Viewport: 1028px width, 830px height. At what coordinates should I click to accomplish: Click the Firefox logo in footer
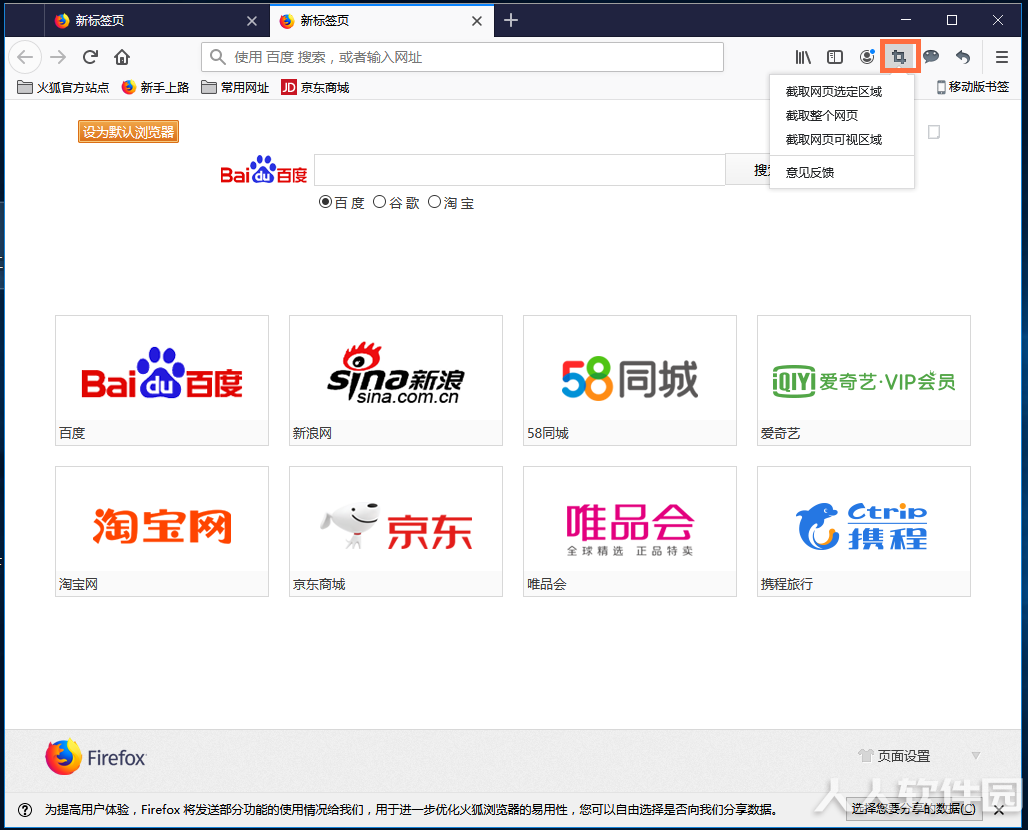[x=96, y=757]
